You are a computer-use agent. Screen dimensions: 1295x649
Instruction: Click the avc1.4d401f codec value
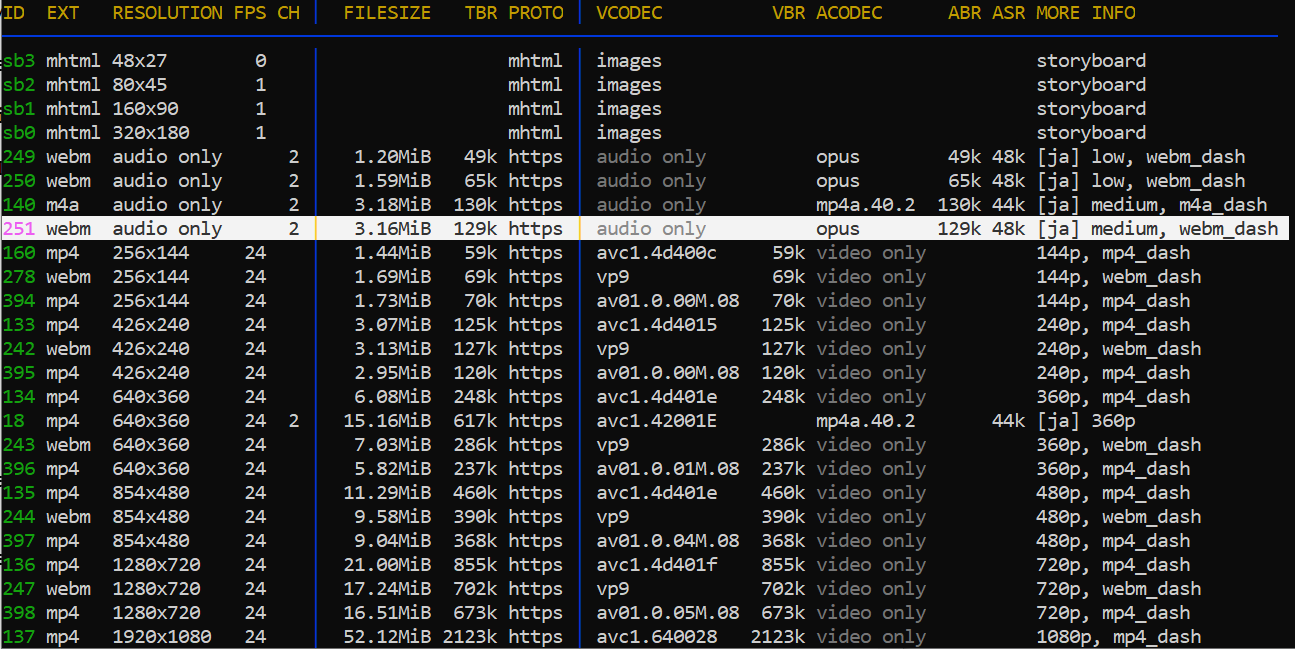(657, 565)
